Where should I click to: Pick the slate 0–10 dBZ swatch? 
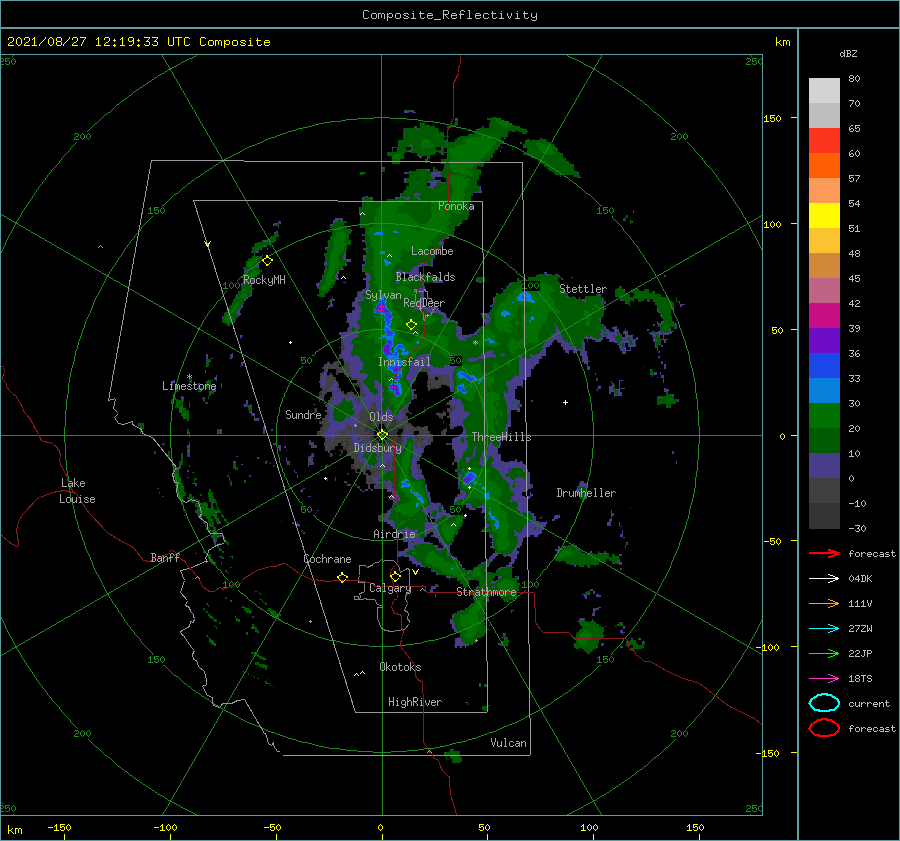[x=824, y=466]
